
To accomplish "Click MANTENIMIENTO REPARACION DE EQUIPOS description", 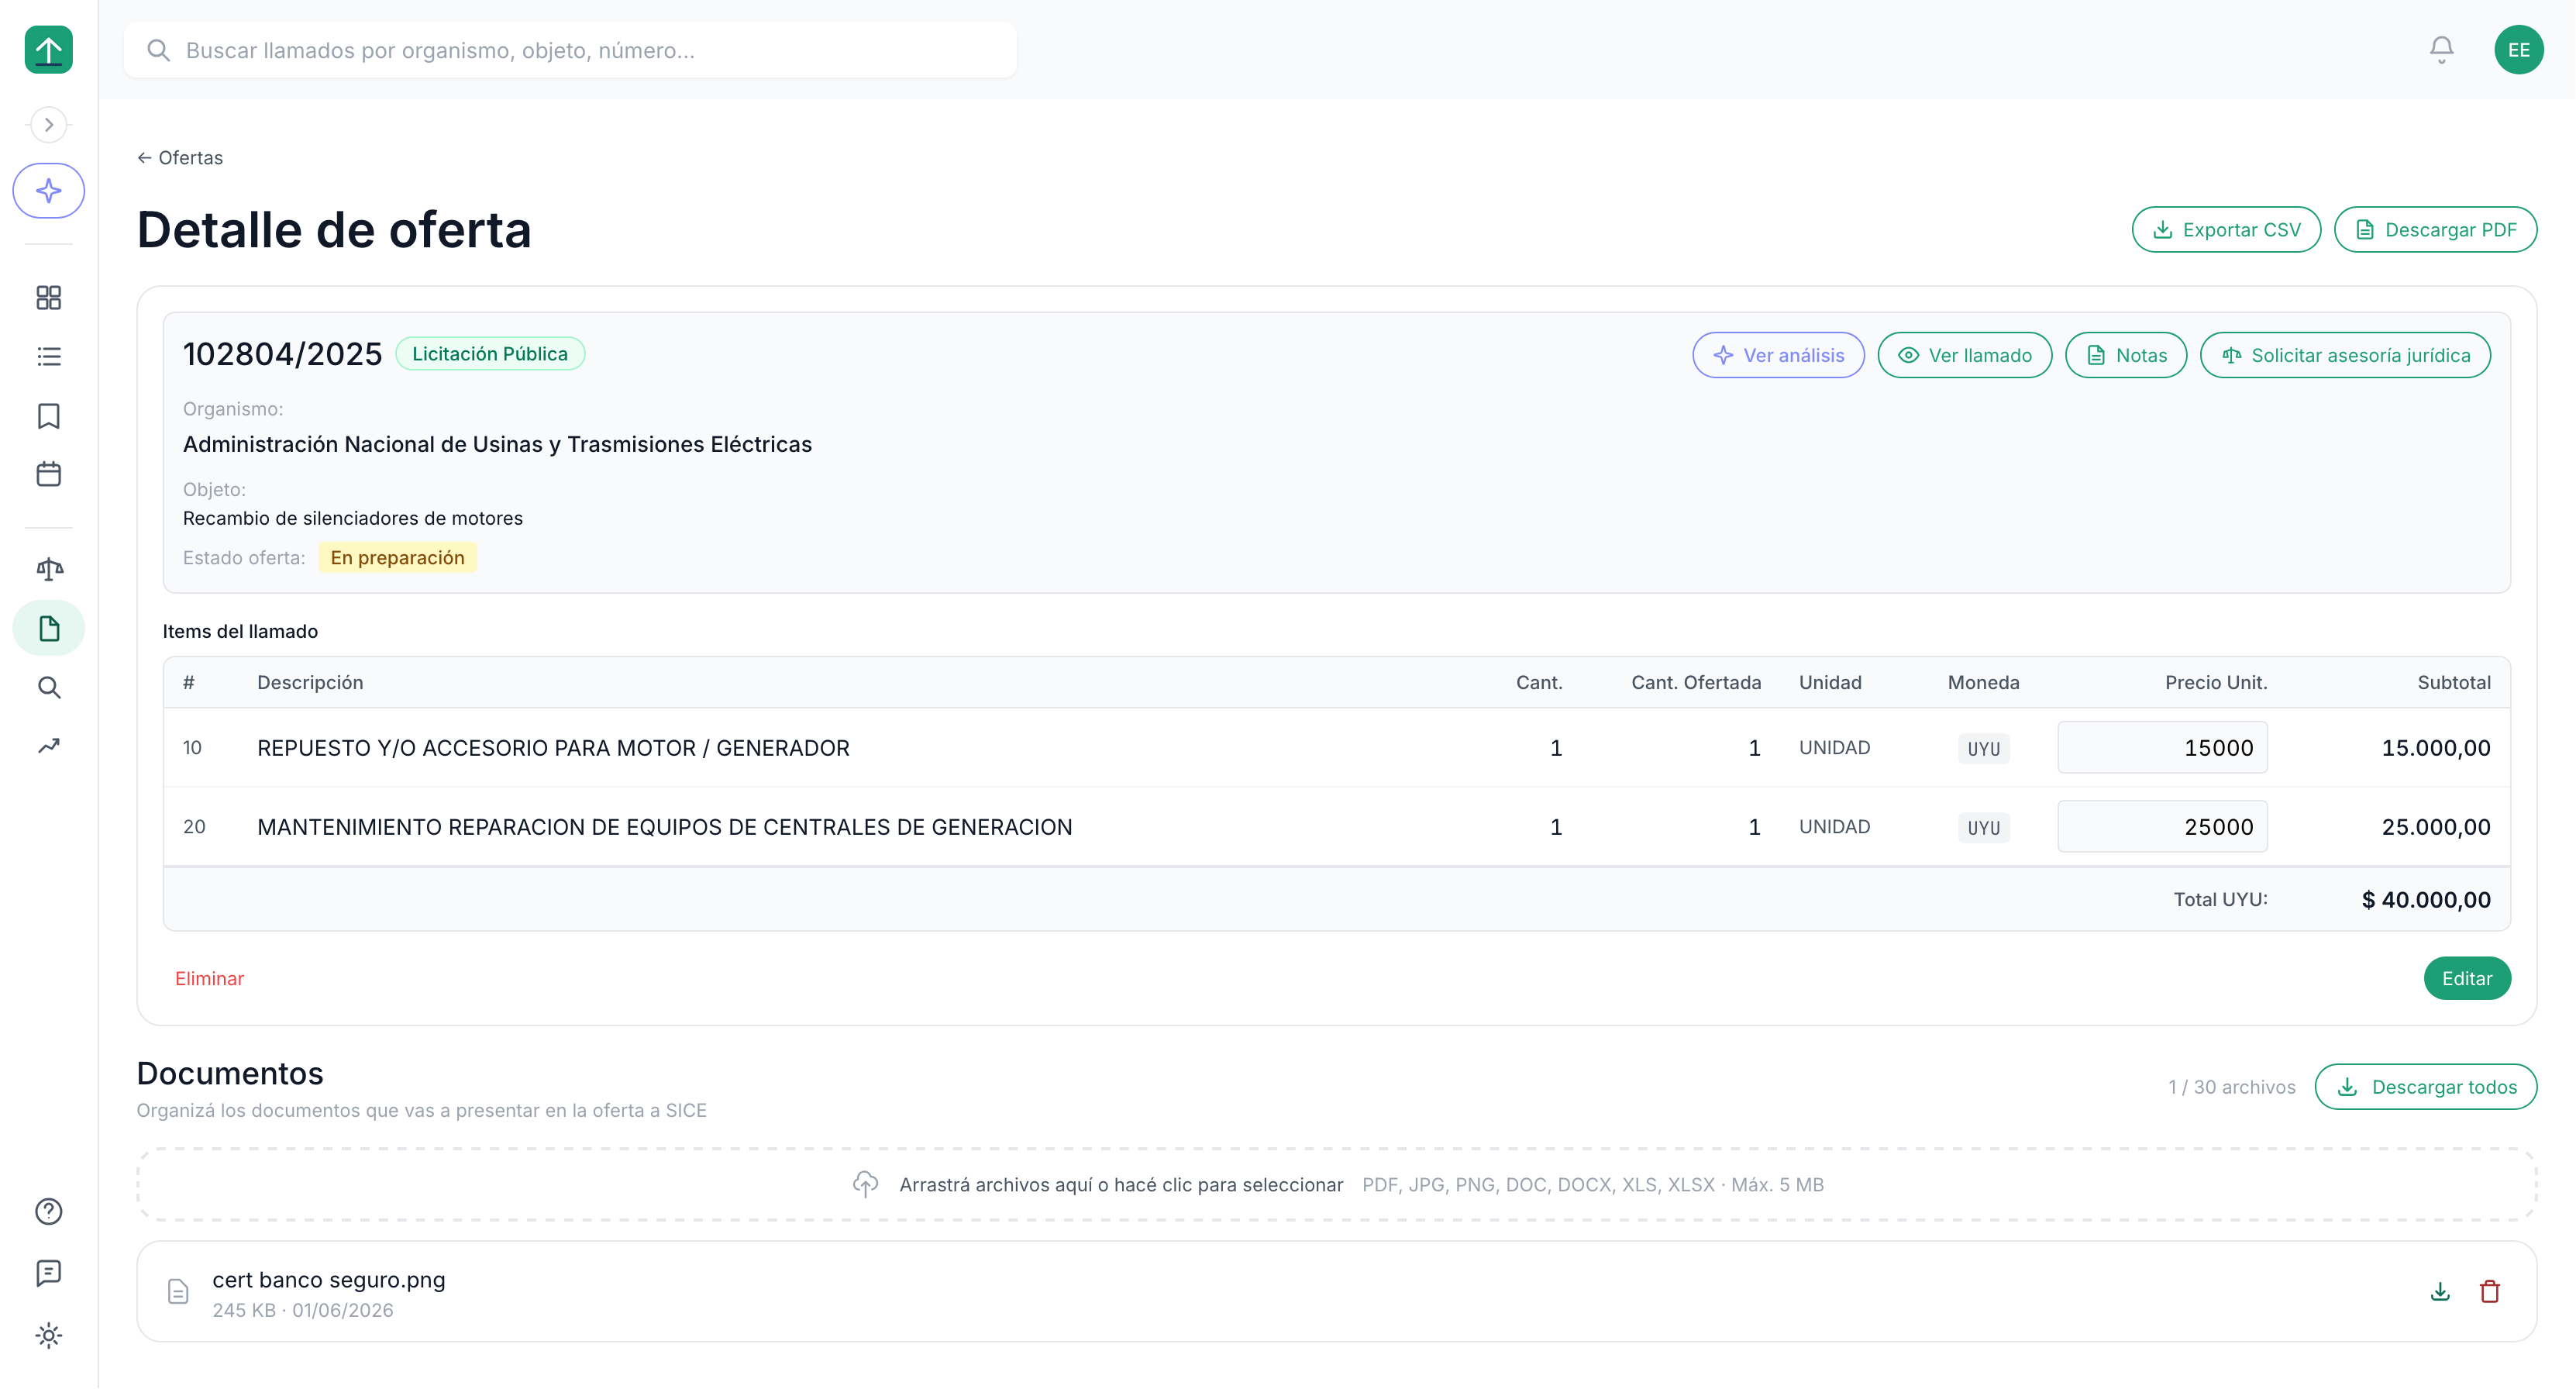I will [x=664, y=826].
